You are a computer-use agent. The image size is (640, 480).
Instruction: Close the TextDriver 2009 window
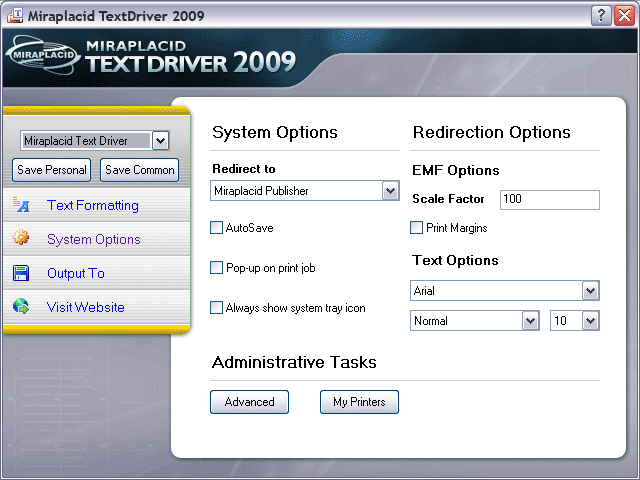point(624,16)
